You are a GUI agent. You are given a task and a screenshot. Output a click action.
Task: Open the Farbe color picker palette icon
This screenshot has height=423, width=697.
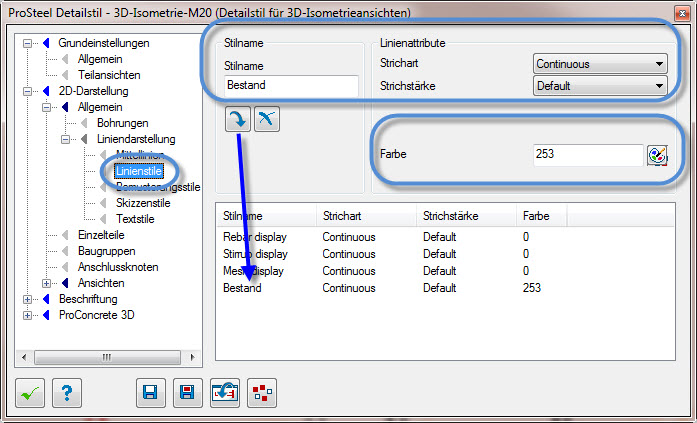[657, 155]
